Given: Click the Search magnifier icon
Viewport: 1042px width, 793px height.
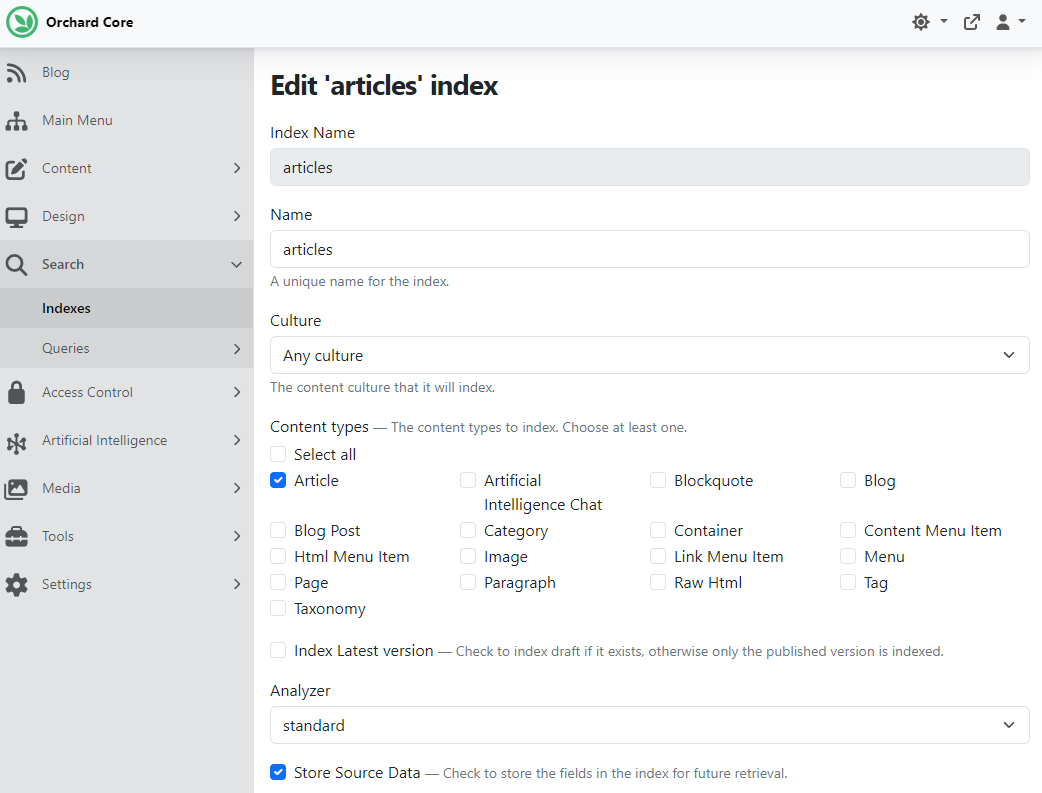Looking at the screenshot, I should pos(16,265).
